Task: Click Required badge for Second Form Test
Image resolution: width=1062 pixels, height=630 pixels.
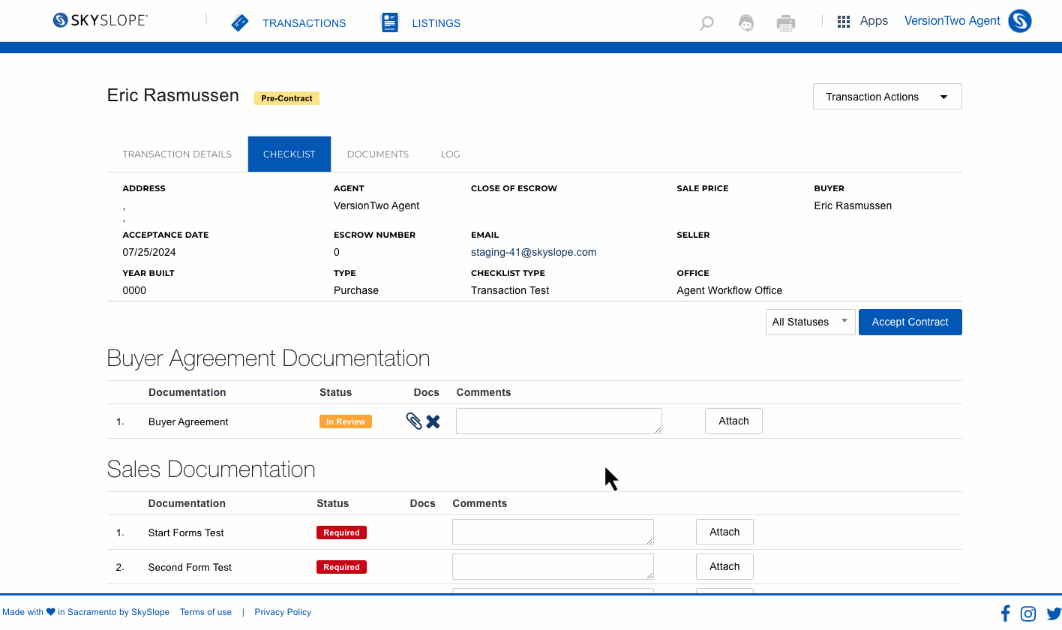Action: coord(341,567)
